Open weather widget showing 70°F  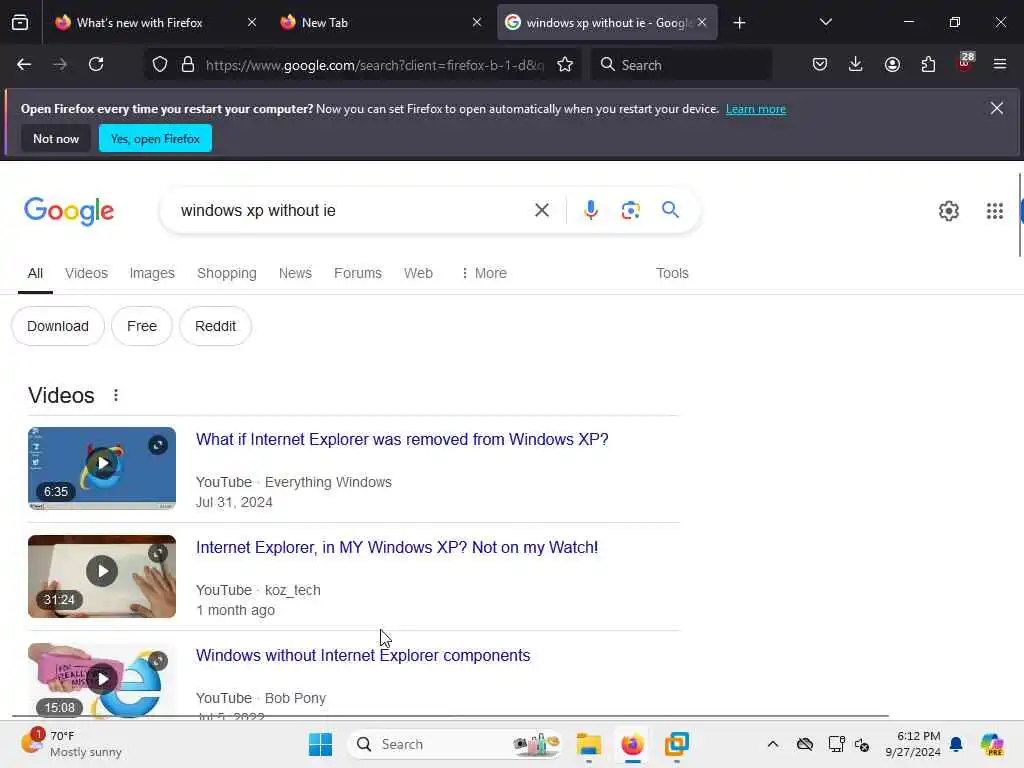(x=72, y=744)
